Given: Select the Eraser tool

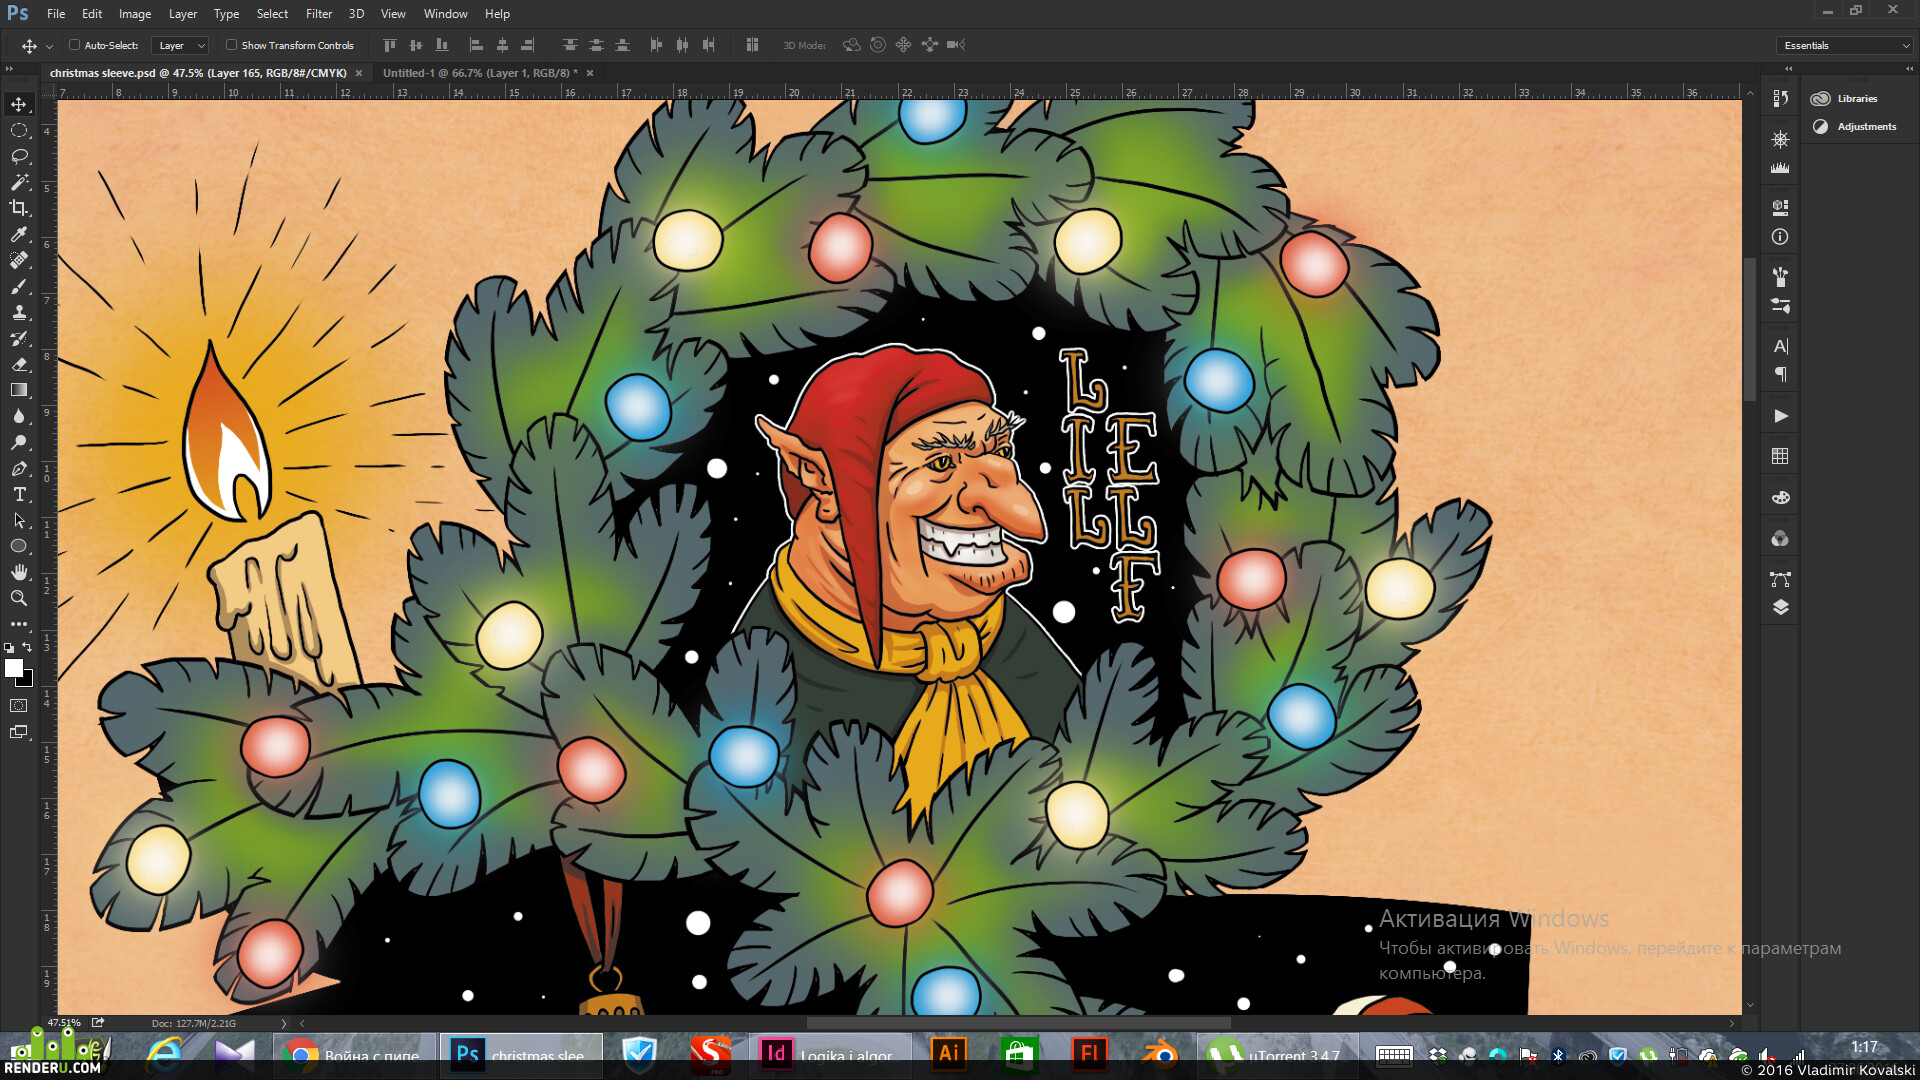Looking at the screenshot, I should click(x=19, y=364).
